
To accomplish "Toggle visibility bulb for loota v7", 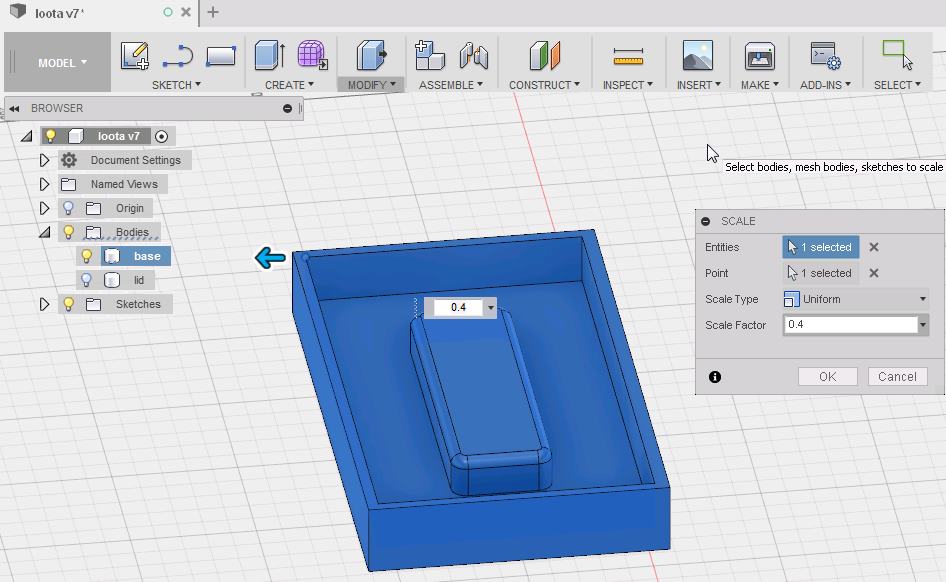I will pos(51,136).
